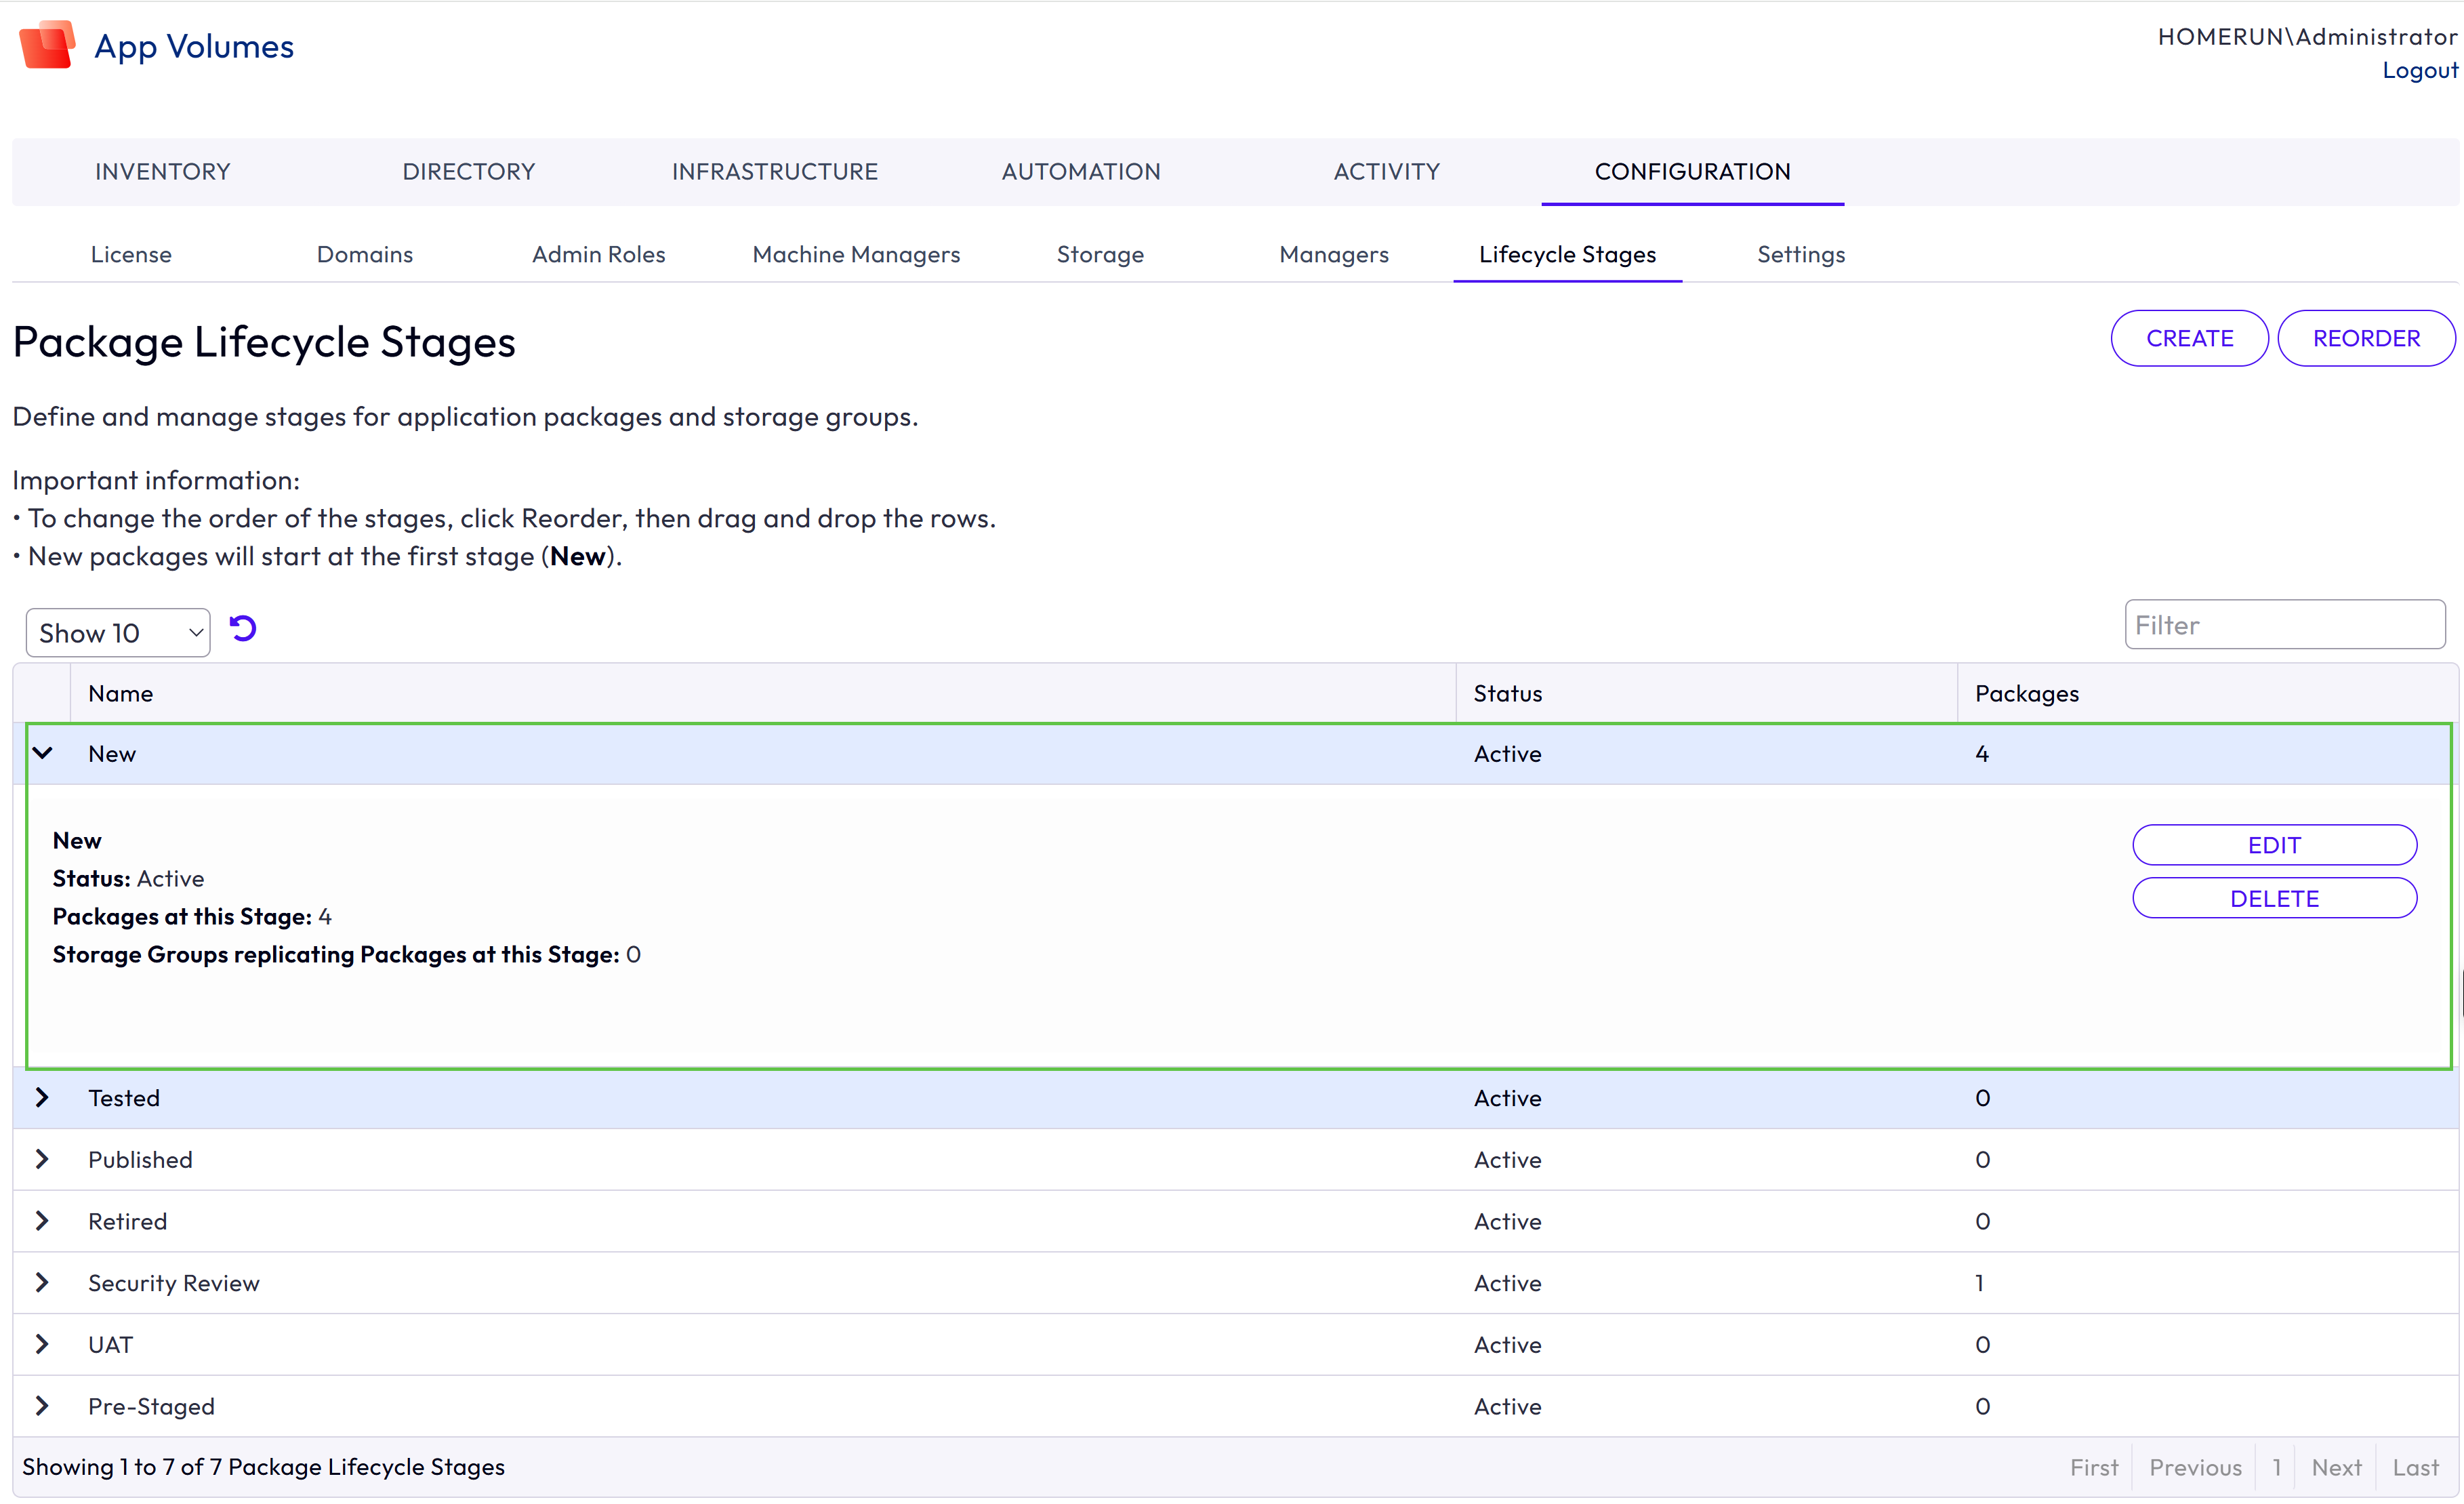This screenshot has height=1504, width=2464.
Task: Expand the UAT stage row
Action: pos(42,1345)
